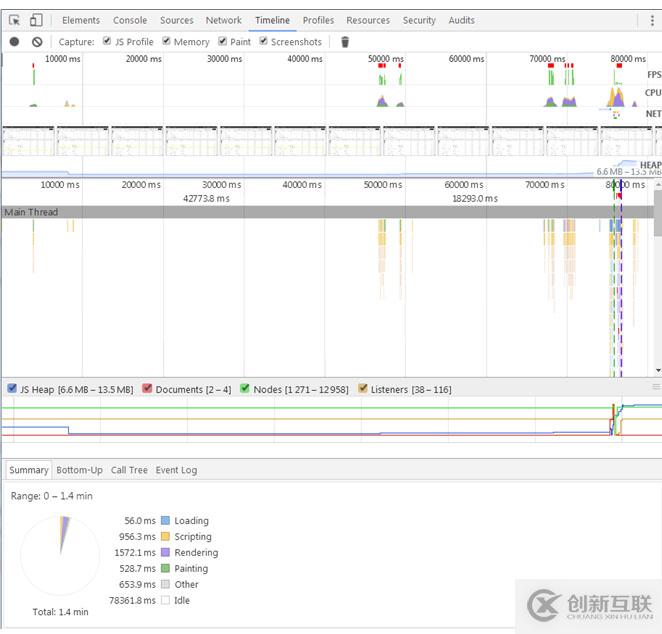The height and width of the screenshot is (634, 662).
Task: Click the Scripting yellow color swatch
Action: 166,536
